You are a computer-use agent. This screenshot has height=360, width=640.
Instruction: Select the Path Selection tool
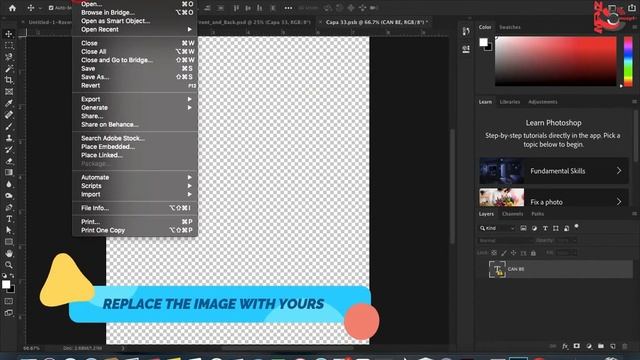9,230
